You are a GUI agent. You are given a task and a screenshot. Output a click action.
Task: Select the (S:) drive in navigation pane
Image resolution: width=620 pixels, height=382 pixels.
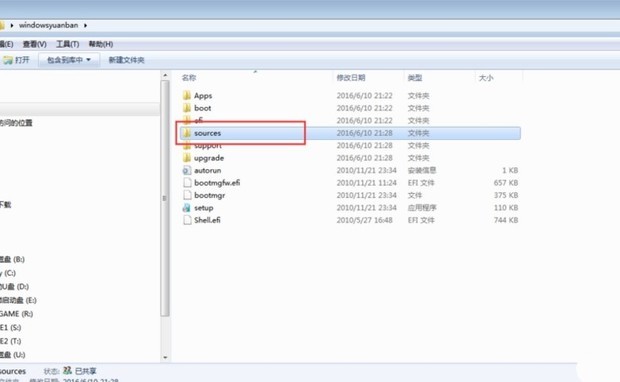[11, 327]
